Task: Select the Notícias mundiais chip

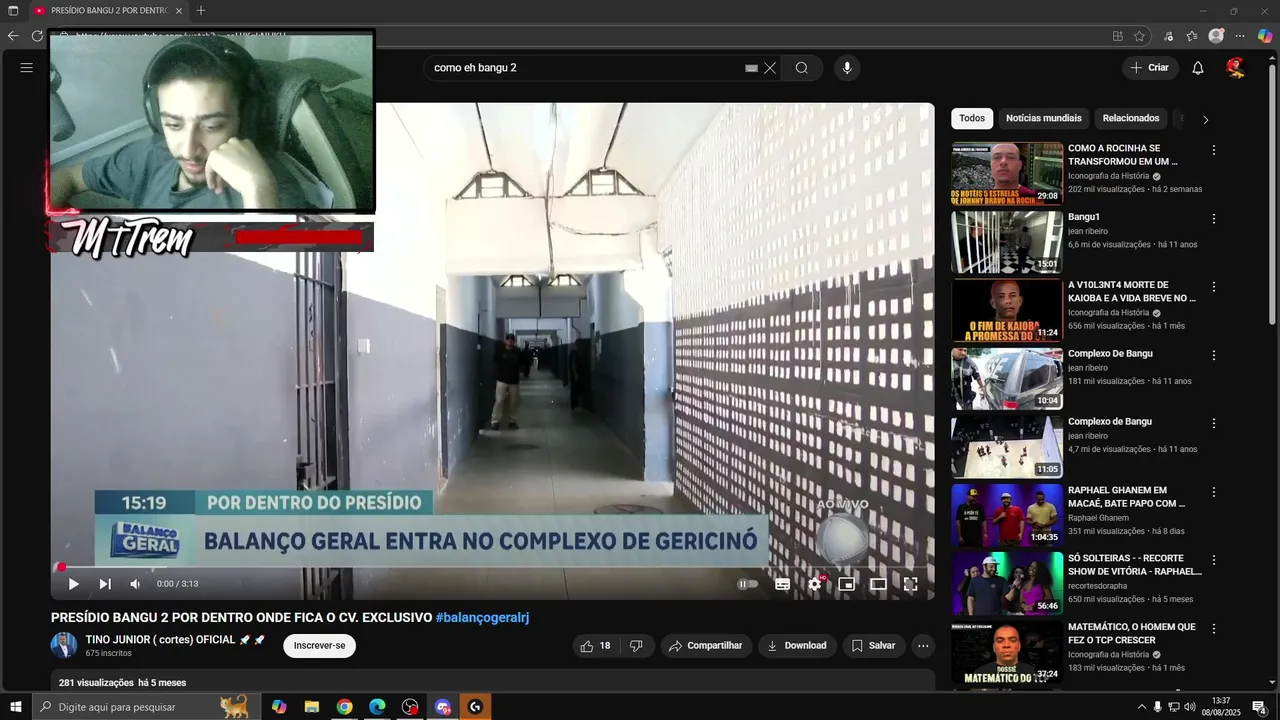Action: [1043, 118]
